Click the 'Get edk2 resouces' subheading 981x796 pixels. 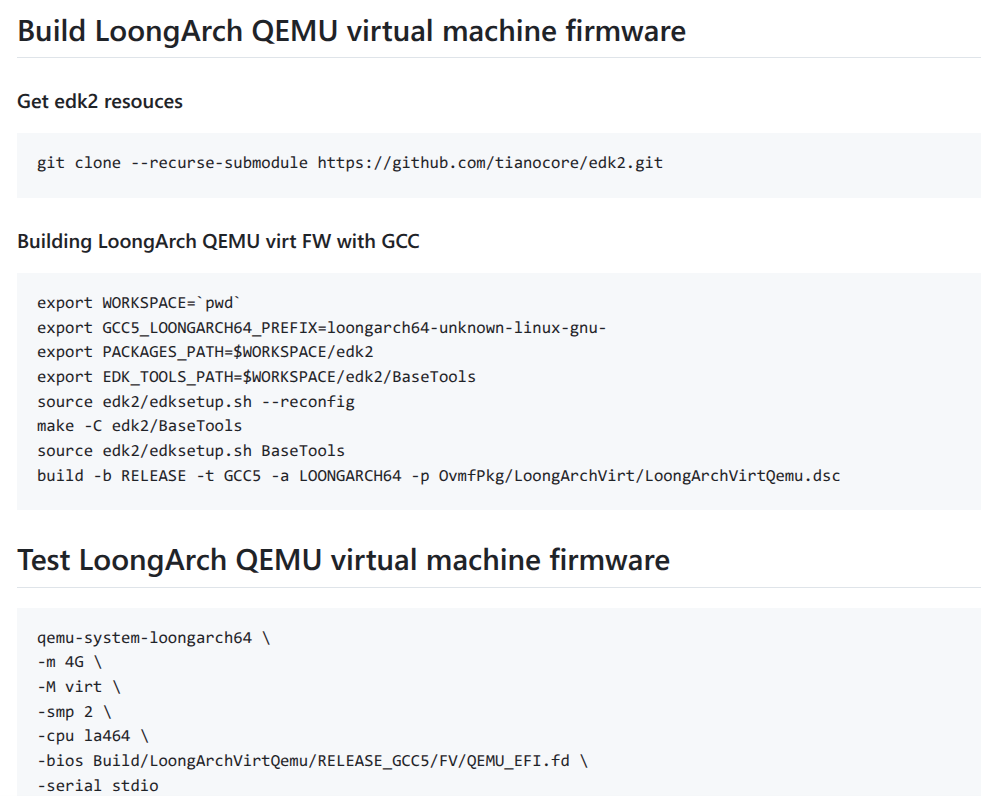point(100,101)
